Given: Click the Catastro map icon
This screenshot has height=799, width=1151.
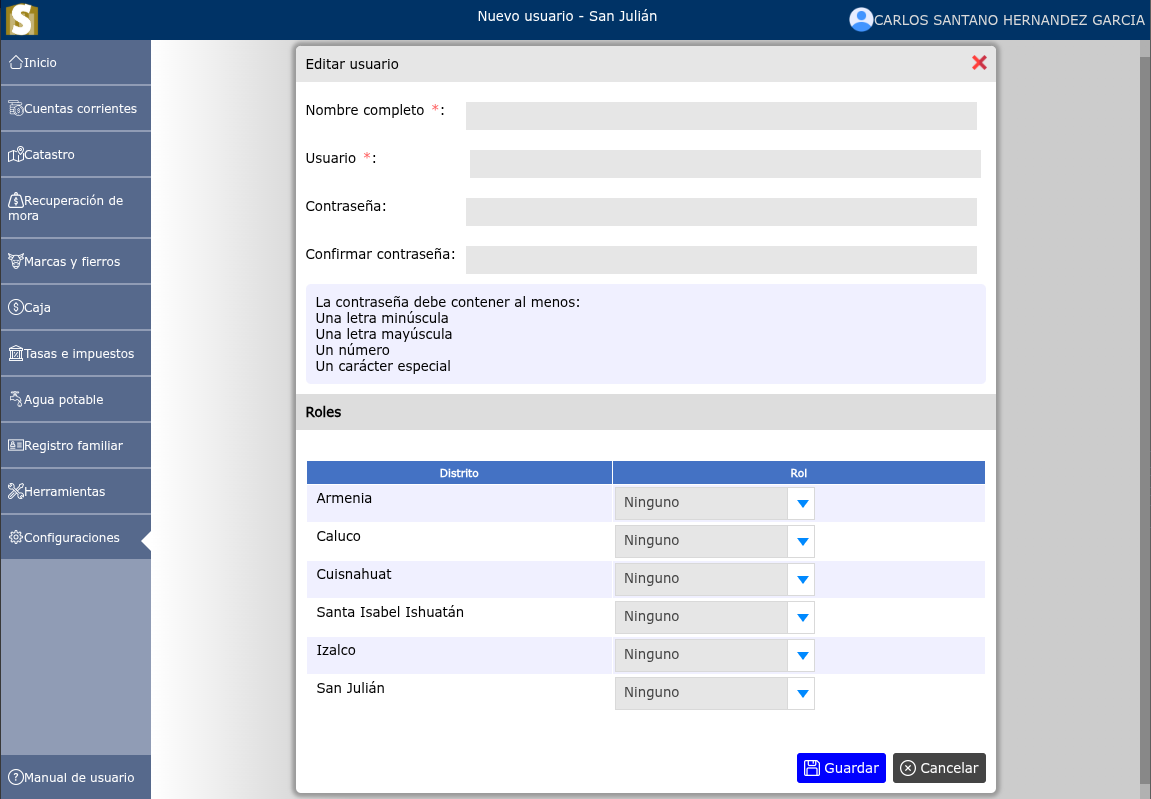Looking at the screenshot, I should coord(15,155).
